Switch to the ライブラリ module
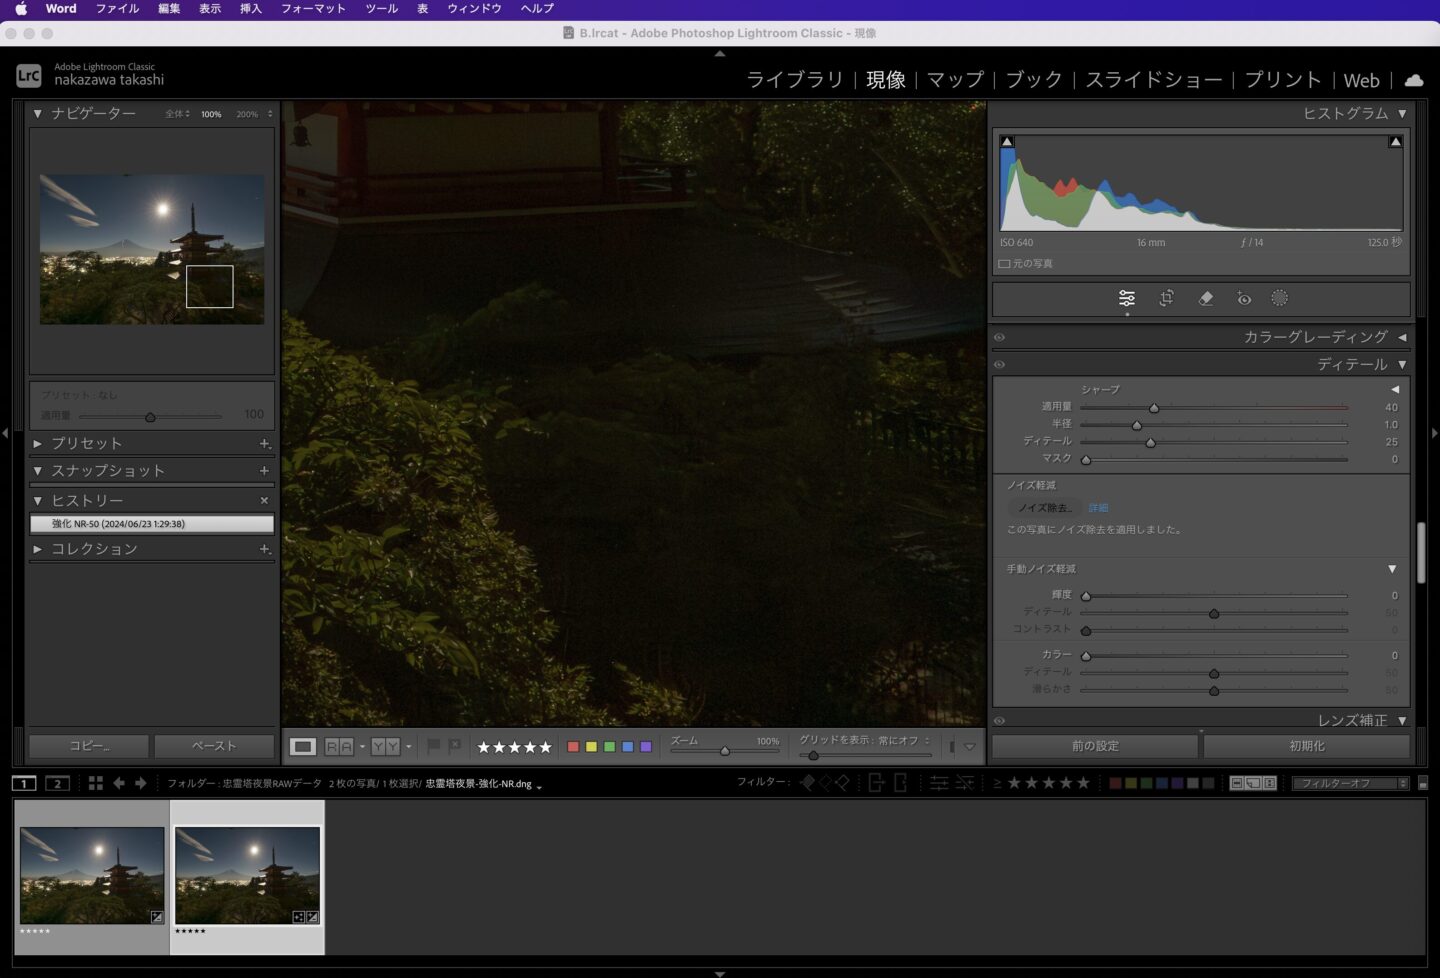Image resolution: width=1440 pixels, height=978 pixels. pyautogui.click(x=795, y=80)
